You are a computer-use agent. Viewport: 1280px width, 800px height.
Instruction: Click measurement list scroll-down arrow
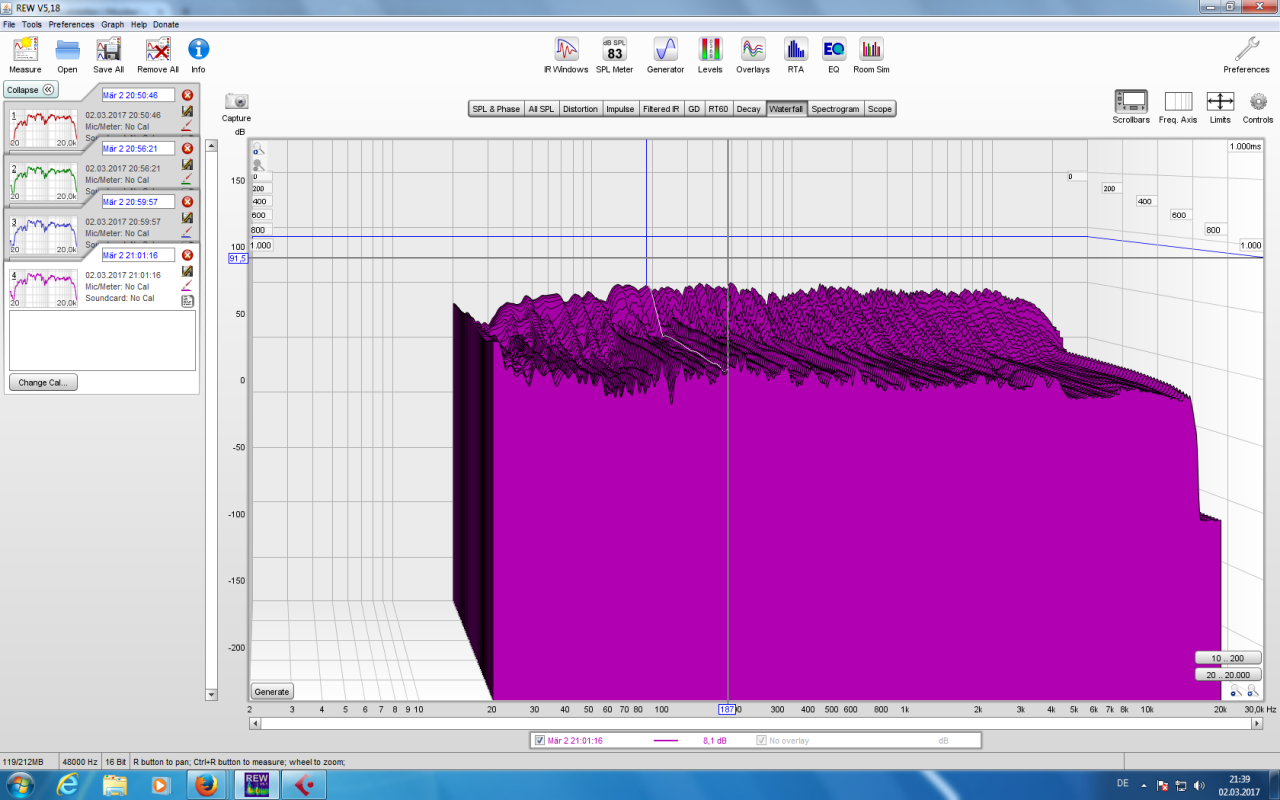point(211,694)
